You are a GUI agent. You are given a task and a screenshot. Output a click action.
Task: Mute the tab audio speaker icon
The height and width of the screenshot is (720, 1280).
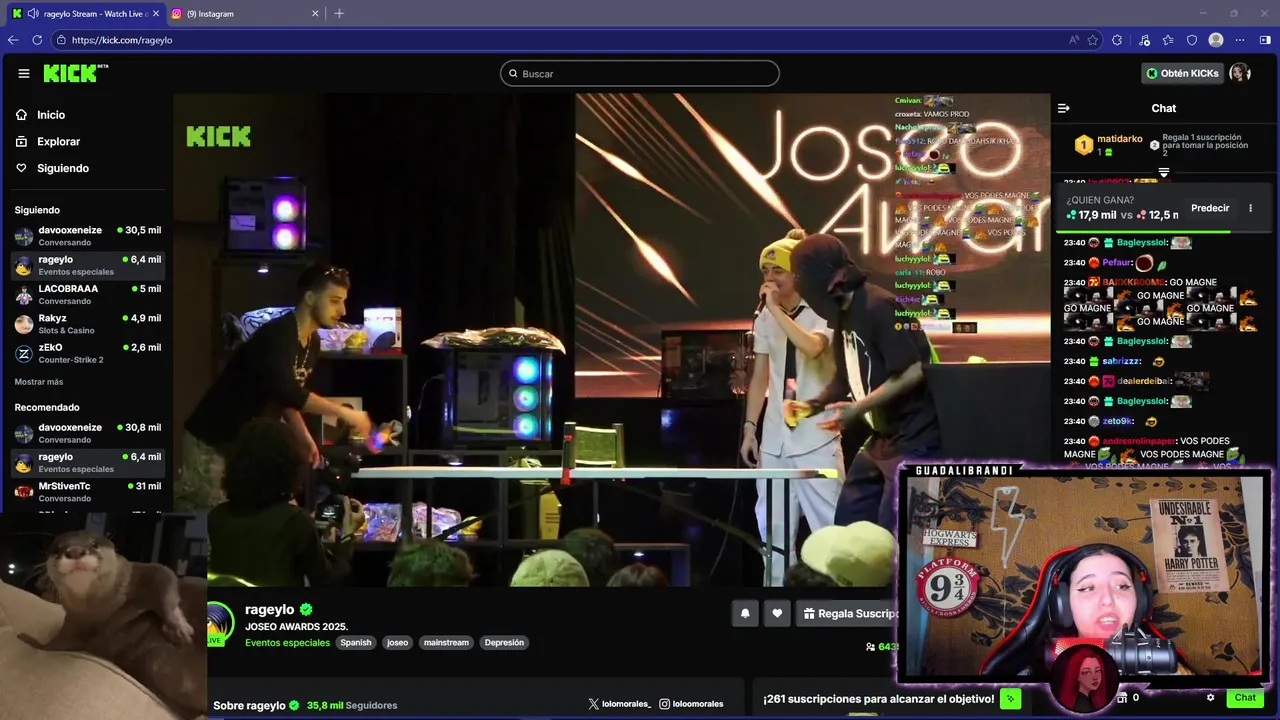click(33, 13)
